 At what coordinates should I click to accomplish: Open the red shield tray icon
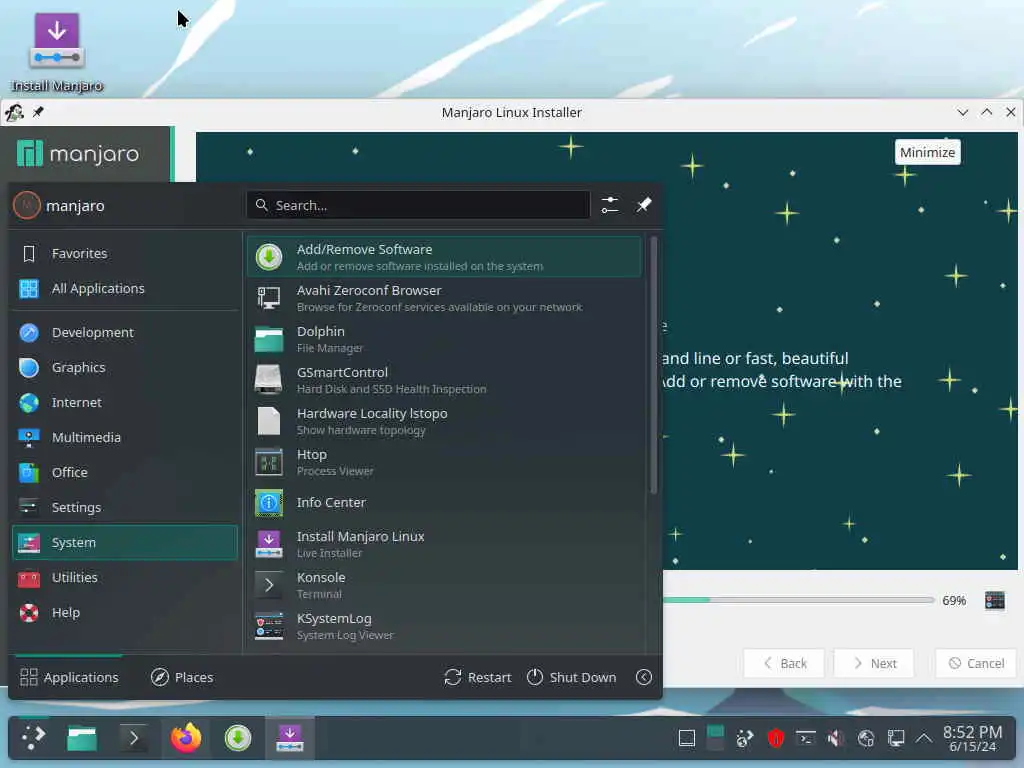tap(776, 739)
